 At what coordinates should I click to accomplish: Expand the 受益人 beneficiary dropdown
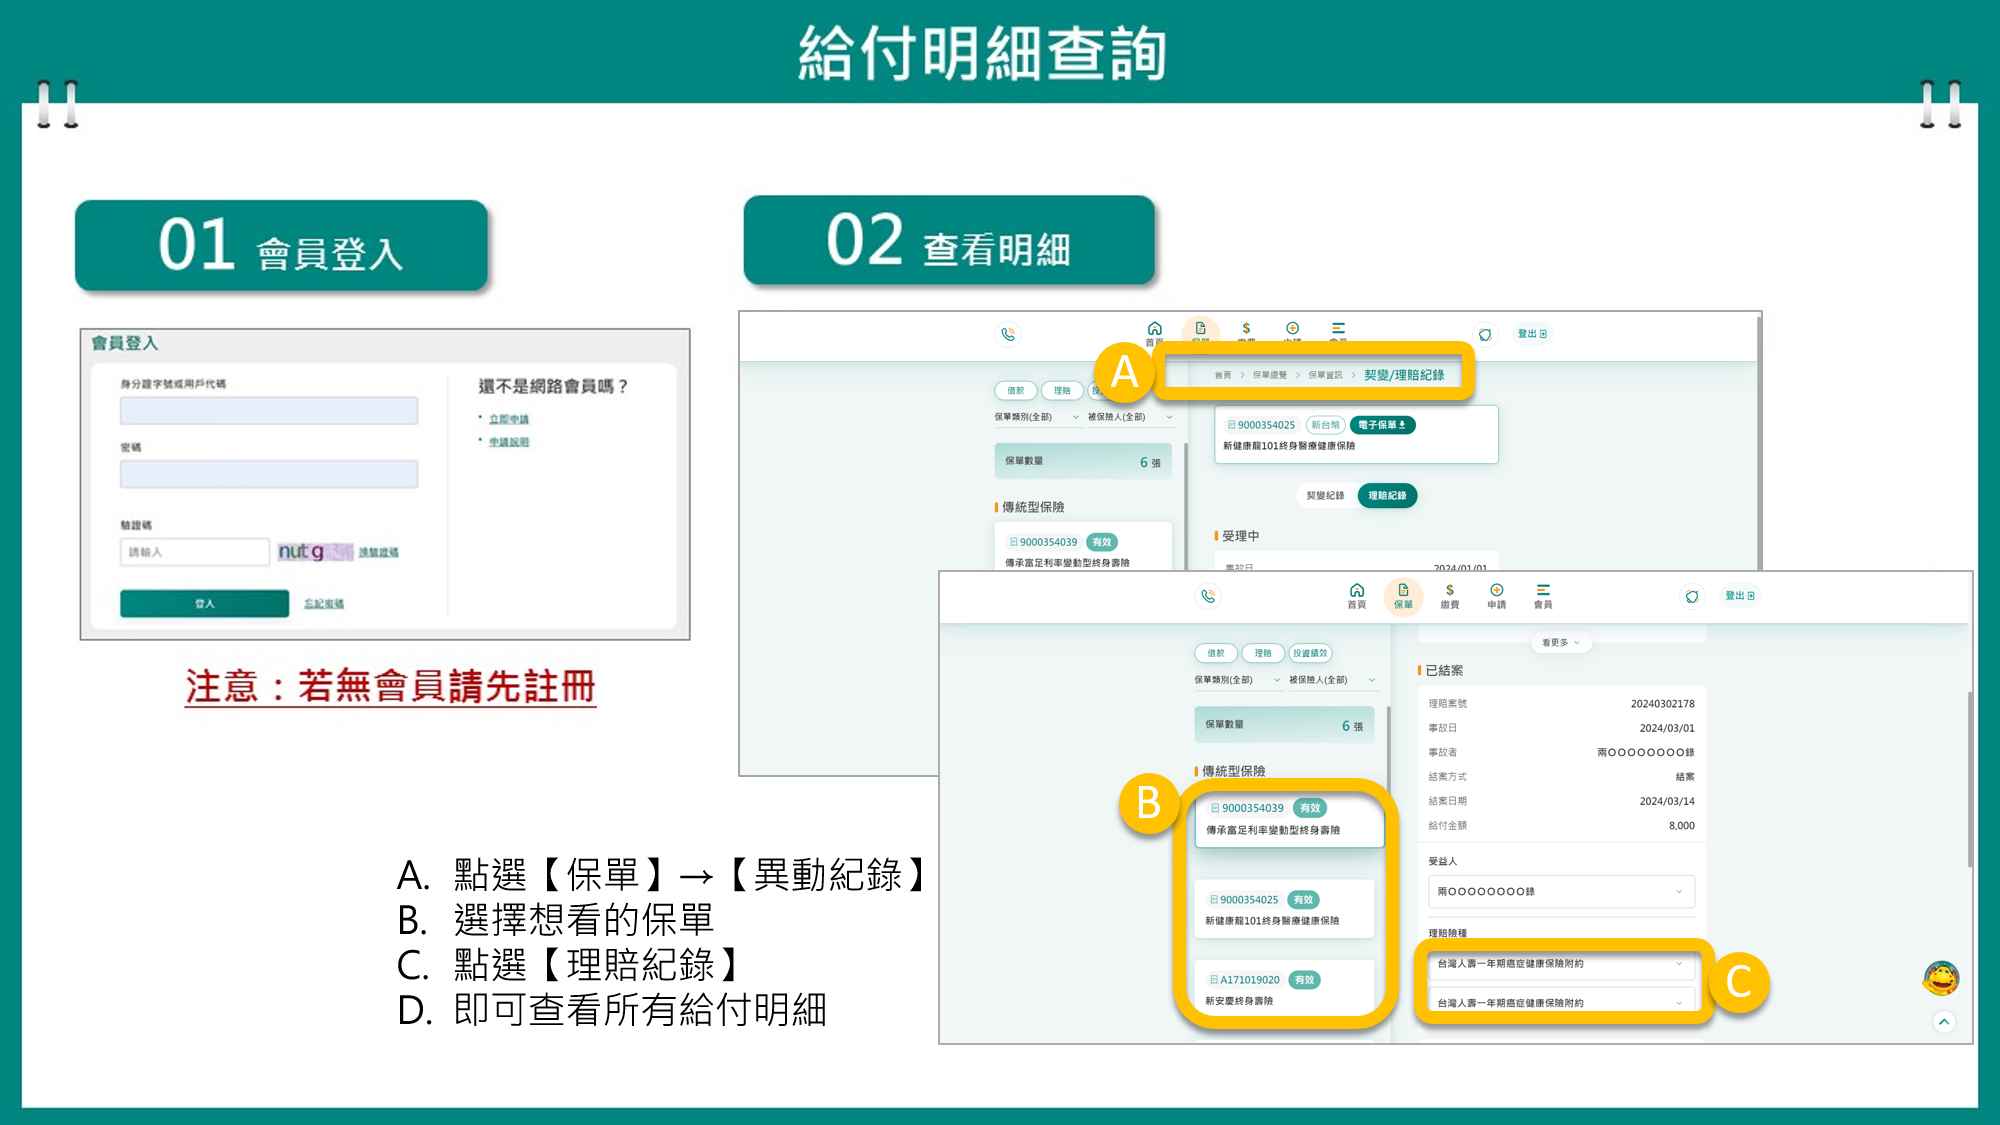[1560, 891]
